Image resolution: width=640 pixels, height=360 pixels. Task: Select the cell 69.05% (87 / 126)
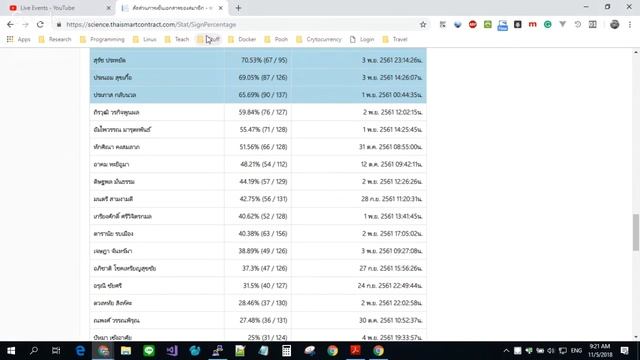click(258, 77)
